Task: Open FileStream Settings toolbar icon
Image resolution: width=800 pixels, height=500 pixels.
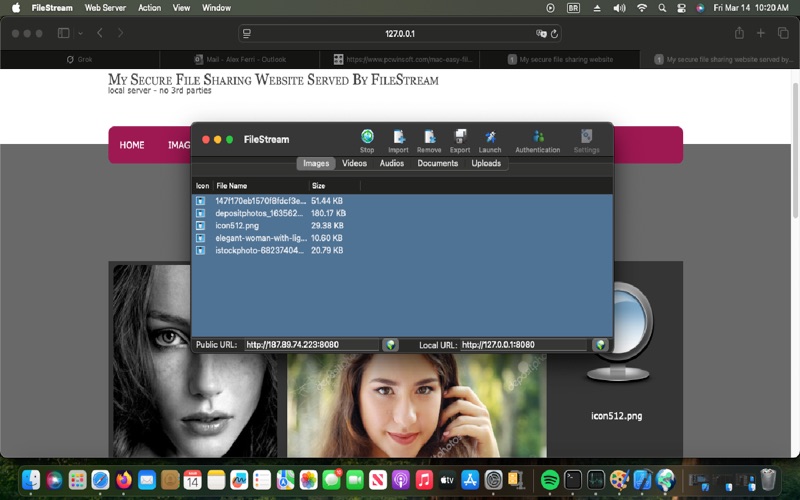Action: (586, 141)
